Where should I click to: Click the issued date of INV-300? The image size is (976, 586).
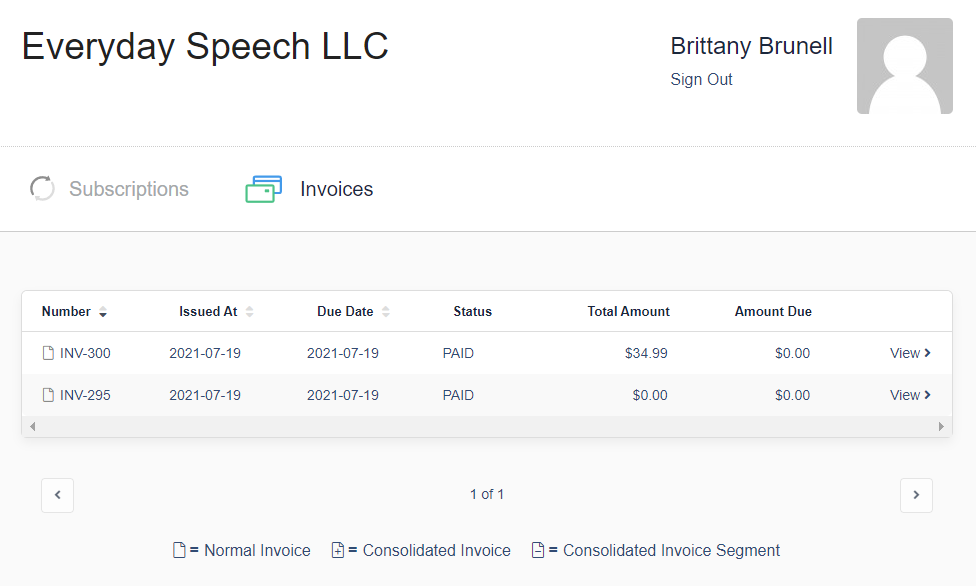[x=205, y=353]
